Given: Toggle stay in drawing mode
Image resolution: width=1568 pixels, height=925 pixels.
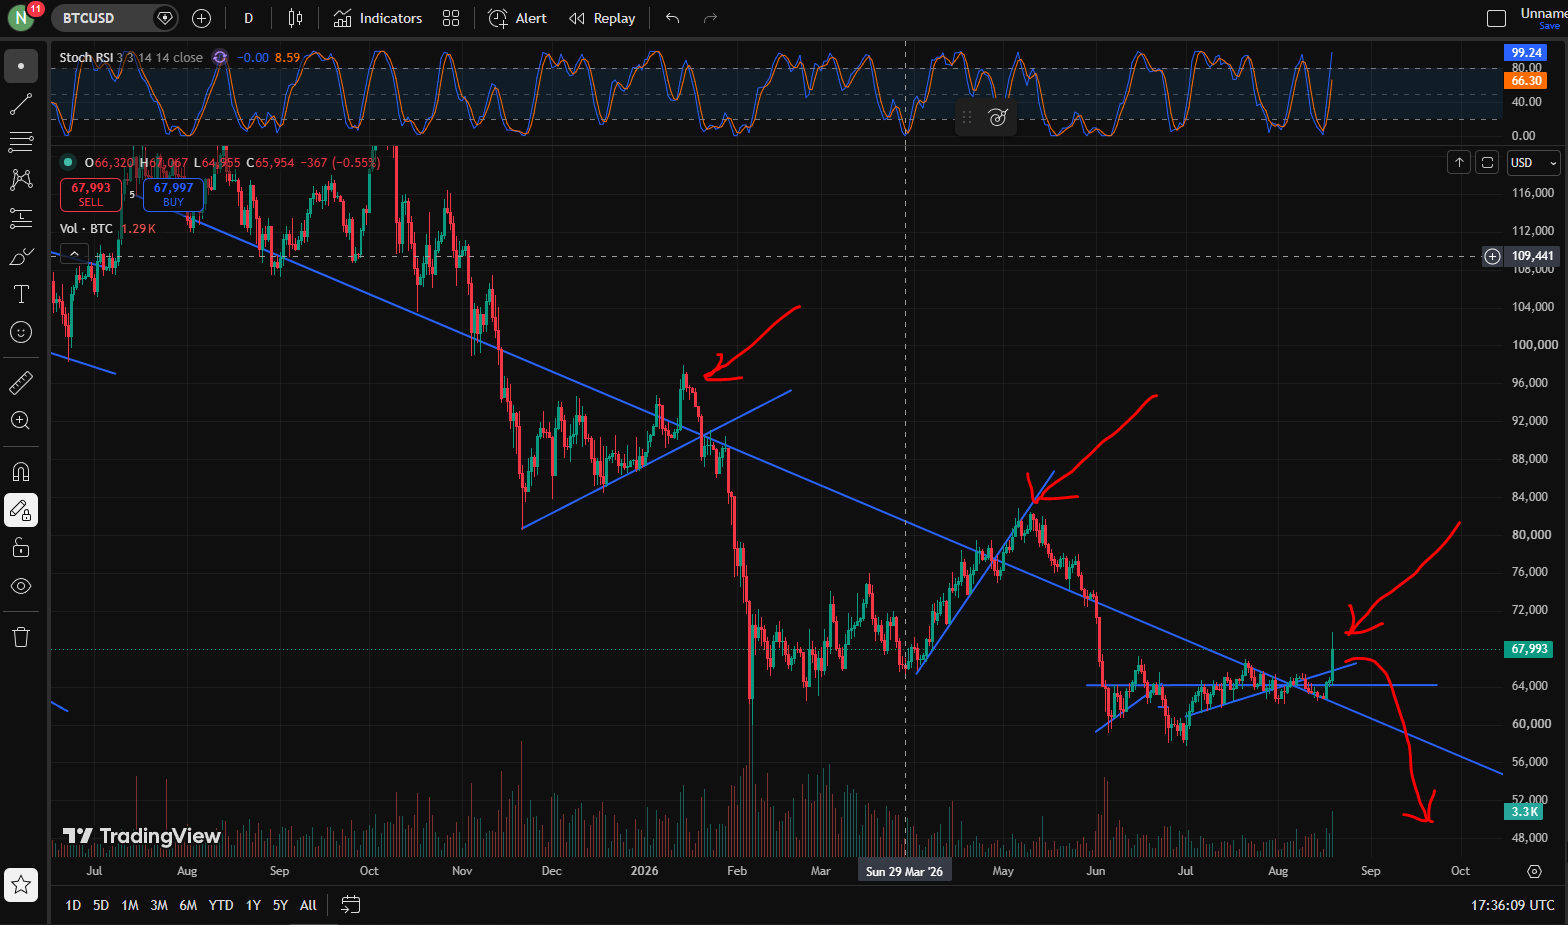Looking at the screenshot, I should pyautogui.click(x=21, y=510).
